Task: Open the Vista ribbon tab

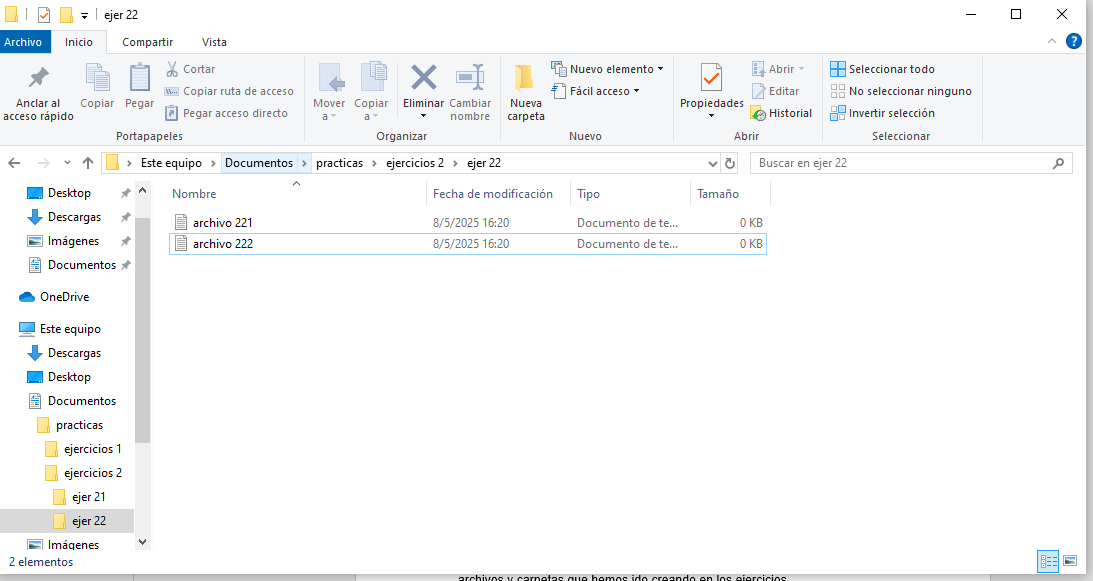Action: point(214,42)
